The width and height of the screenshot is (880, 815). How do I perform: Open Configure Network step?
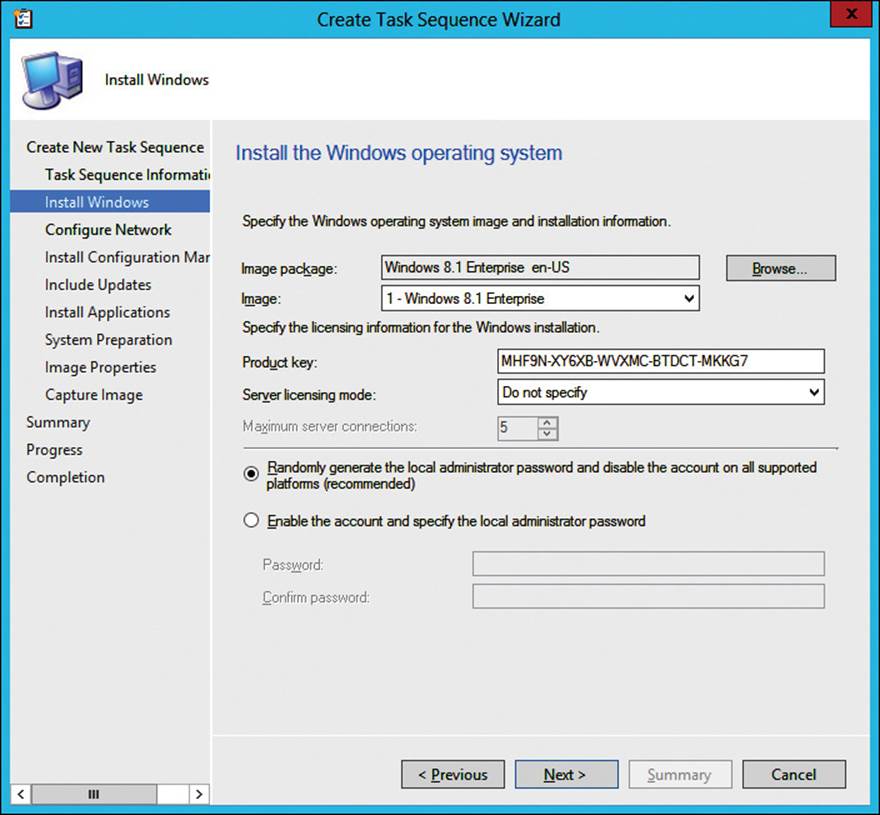[108, 230]
